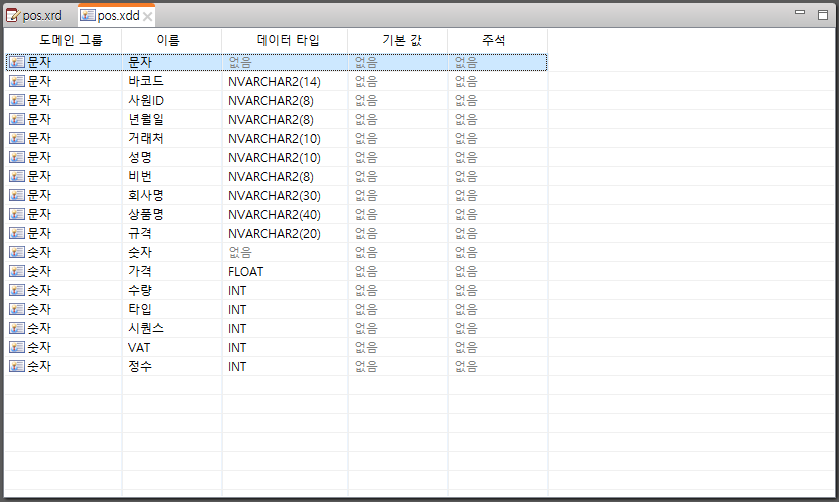Click the 주석 column header

pos(498,40)
